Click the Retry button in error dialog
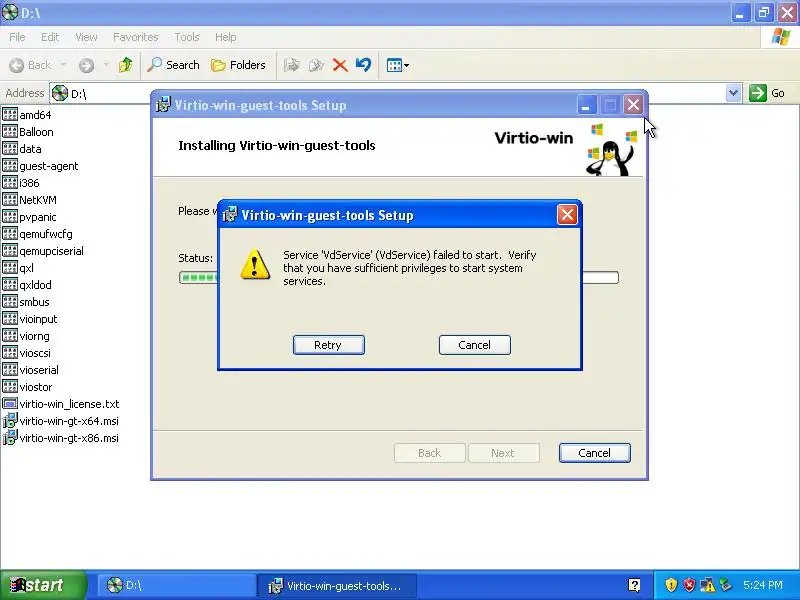Viewport: 800px width, 600px height. click(329, 345)
